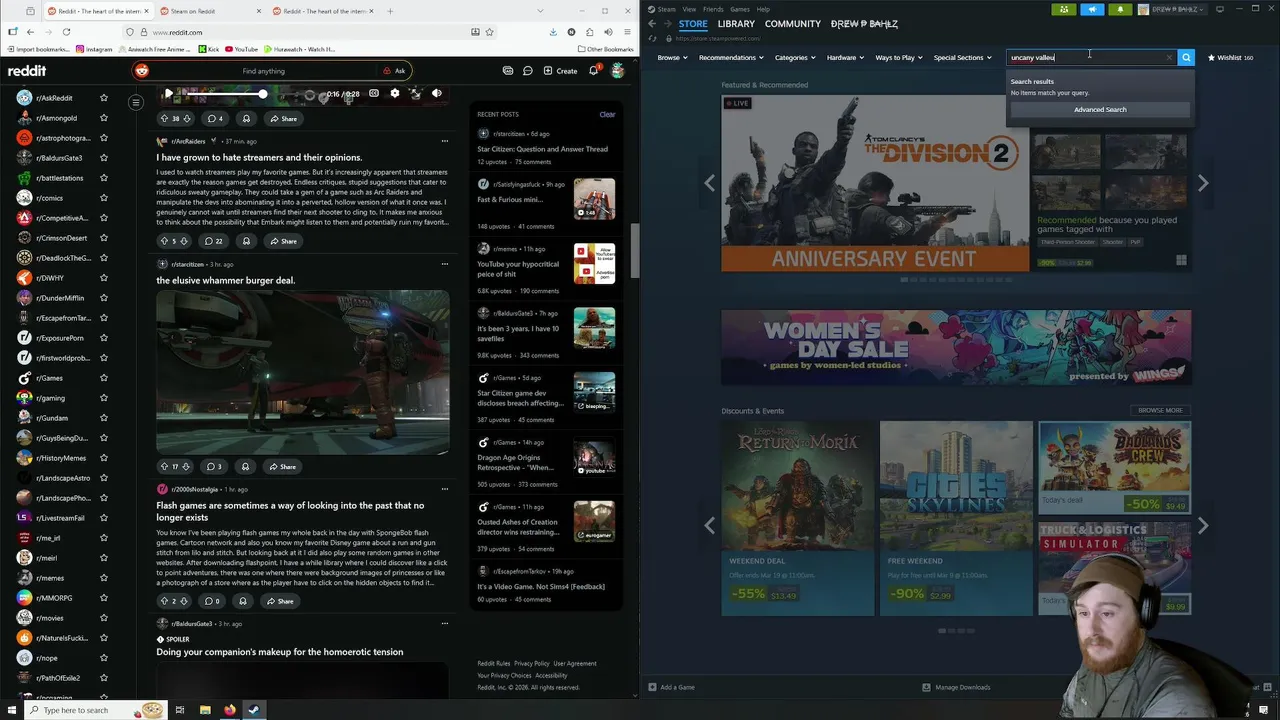
Task: Open the View menu in Steam
Action: 689,9
